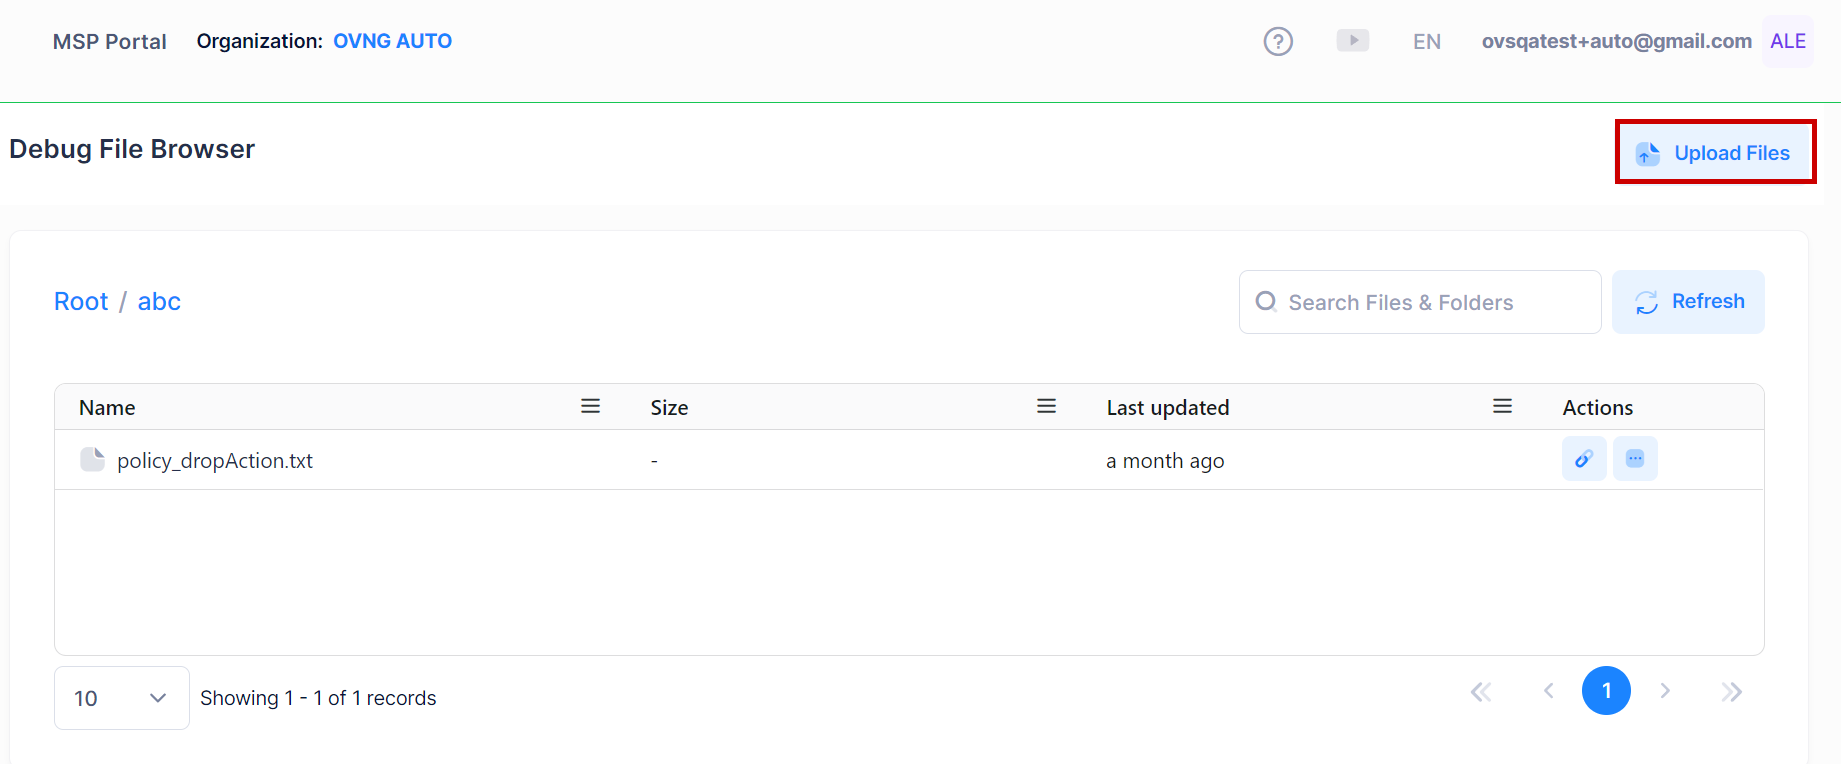Select page 1 in pagination

pyautogui.click(x=1606, y=690)
